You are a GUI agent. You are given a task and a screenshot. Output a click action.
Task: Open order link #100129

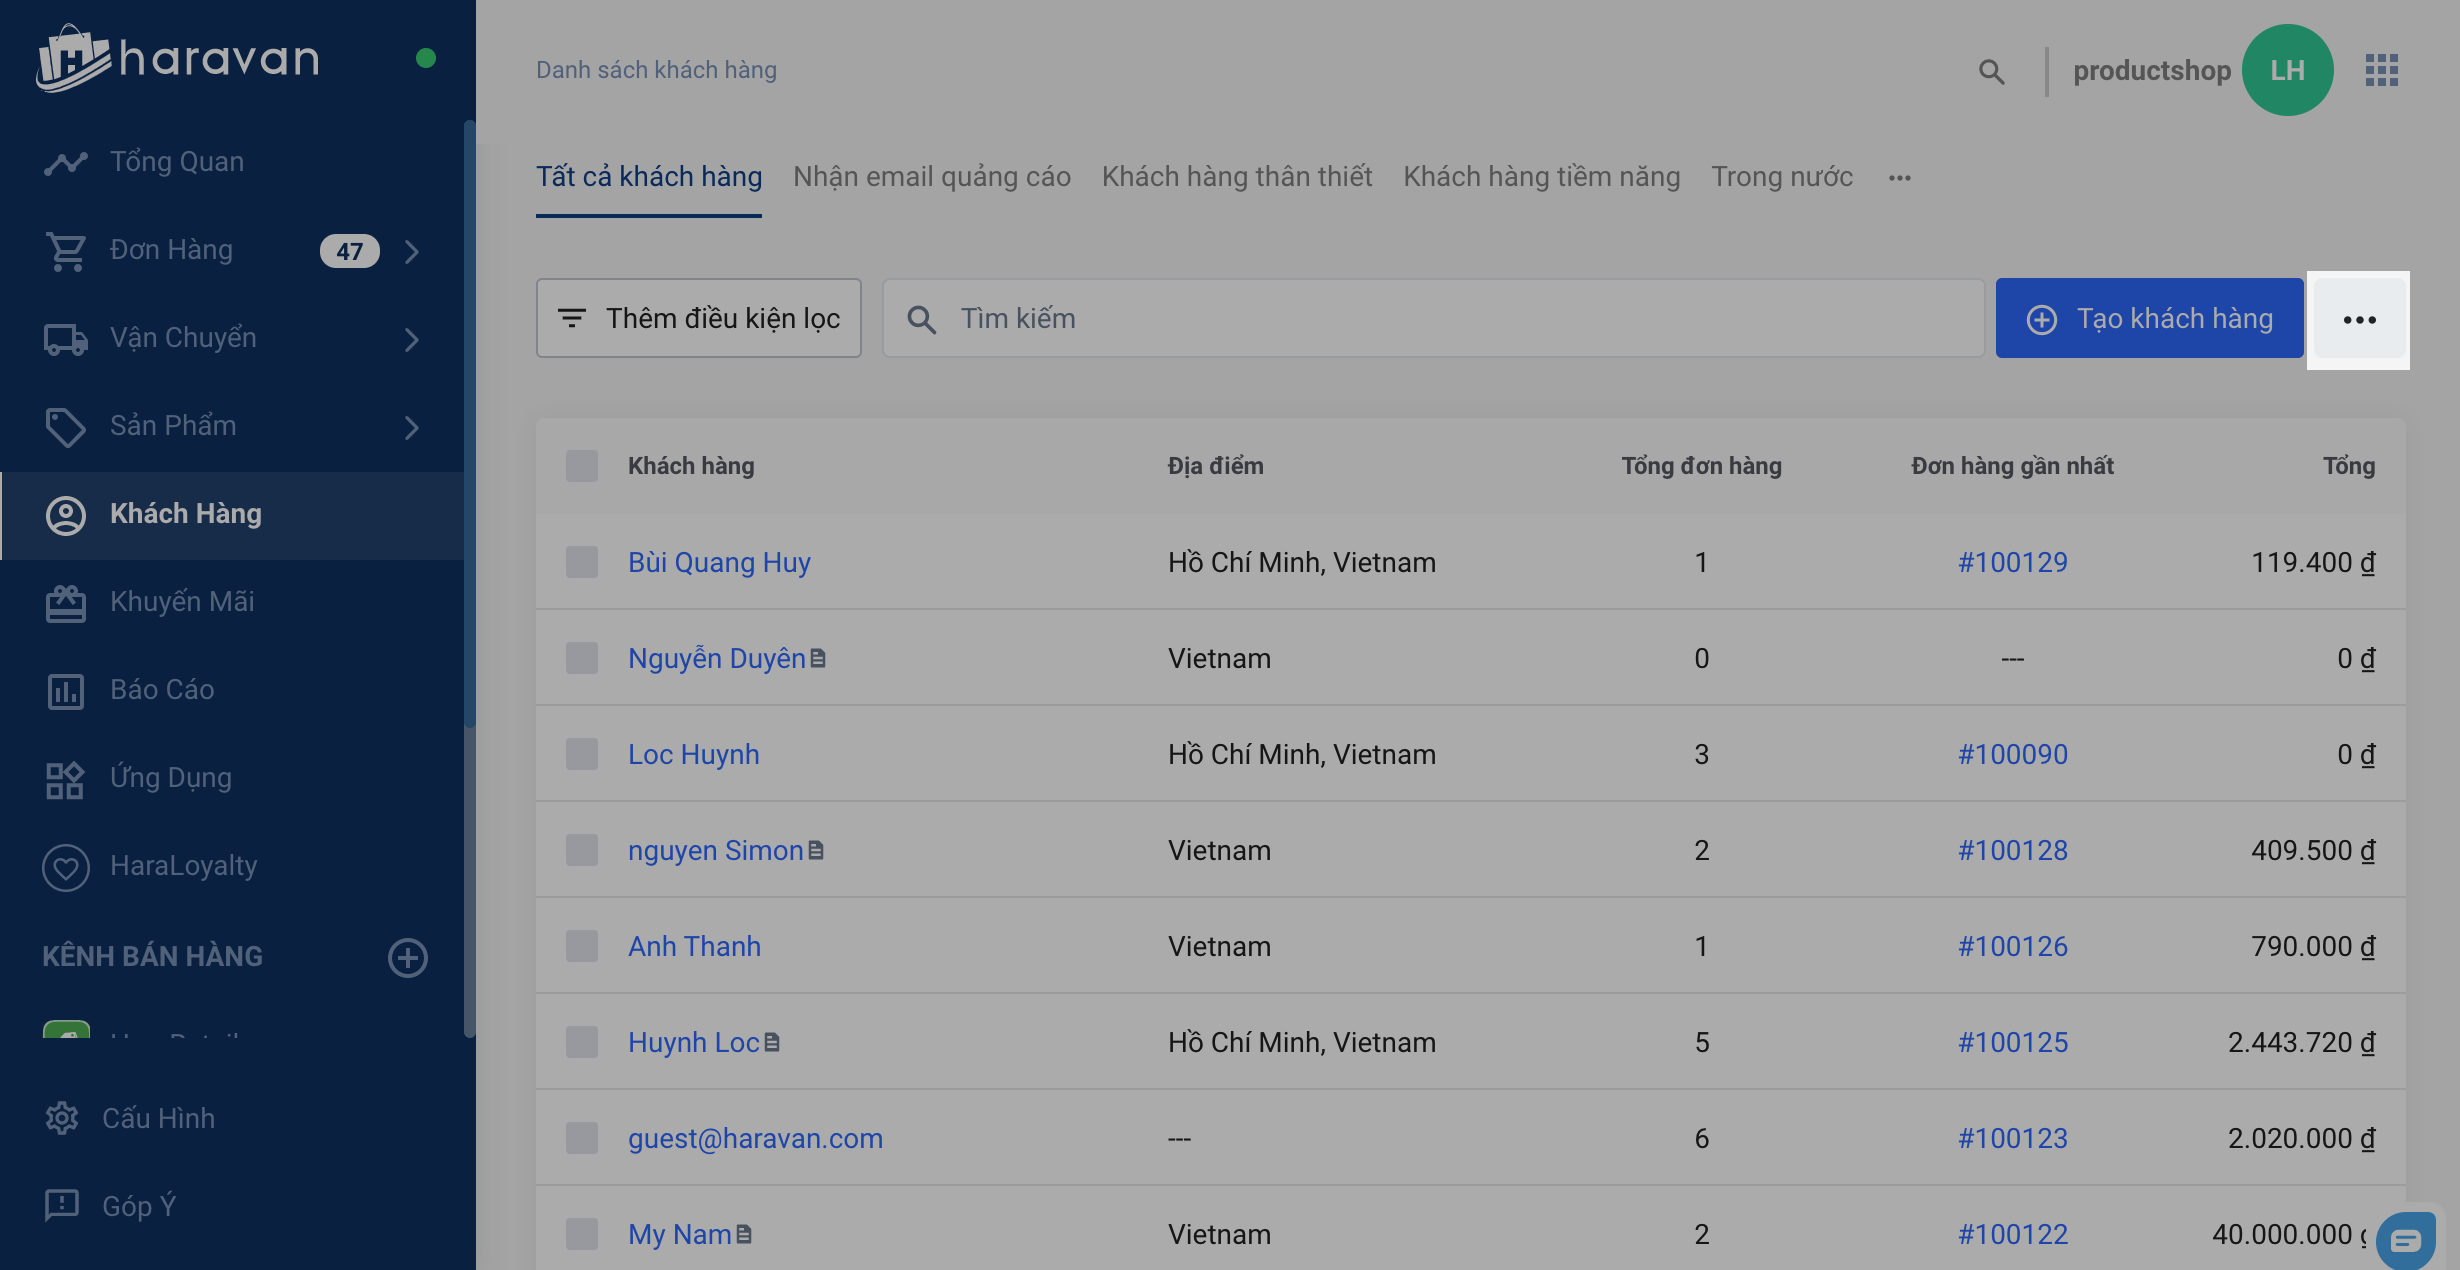click(2012, 562)
